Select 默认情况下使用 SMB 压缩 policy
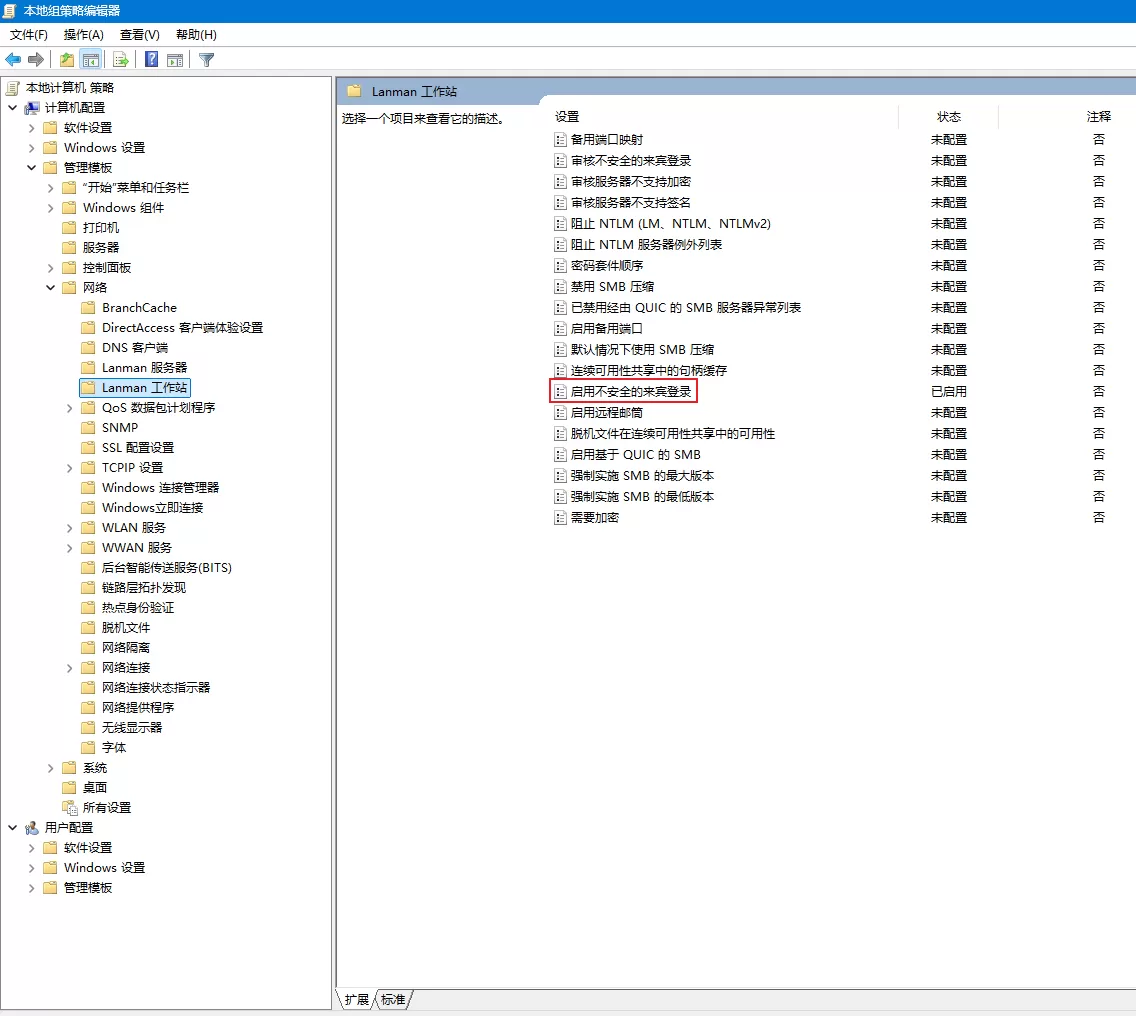The width and height of the screenshot is (1136, 1016). (x=642, y=349)
